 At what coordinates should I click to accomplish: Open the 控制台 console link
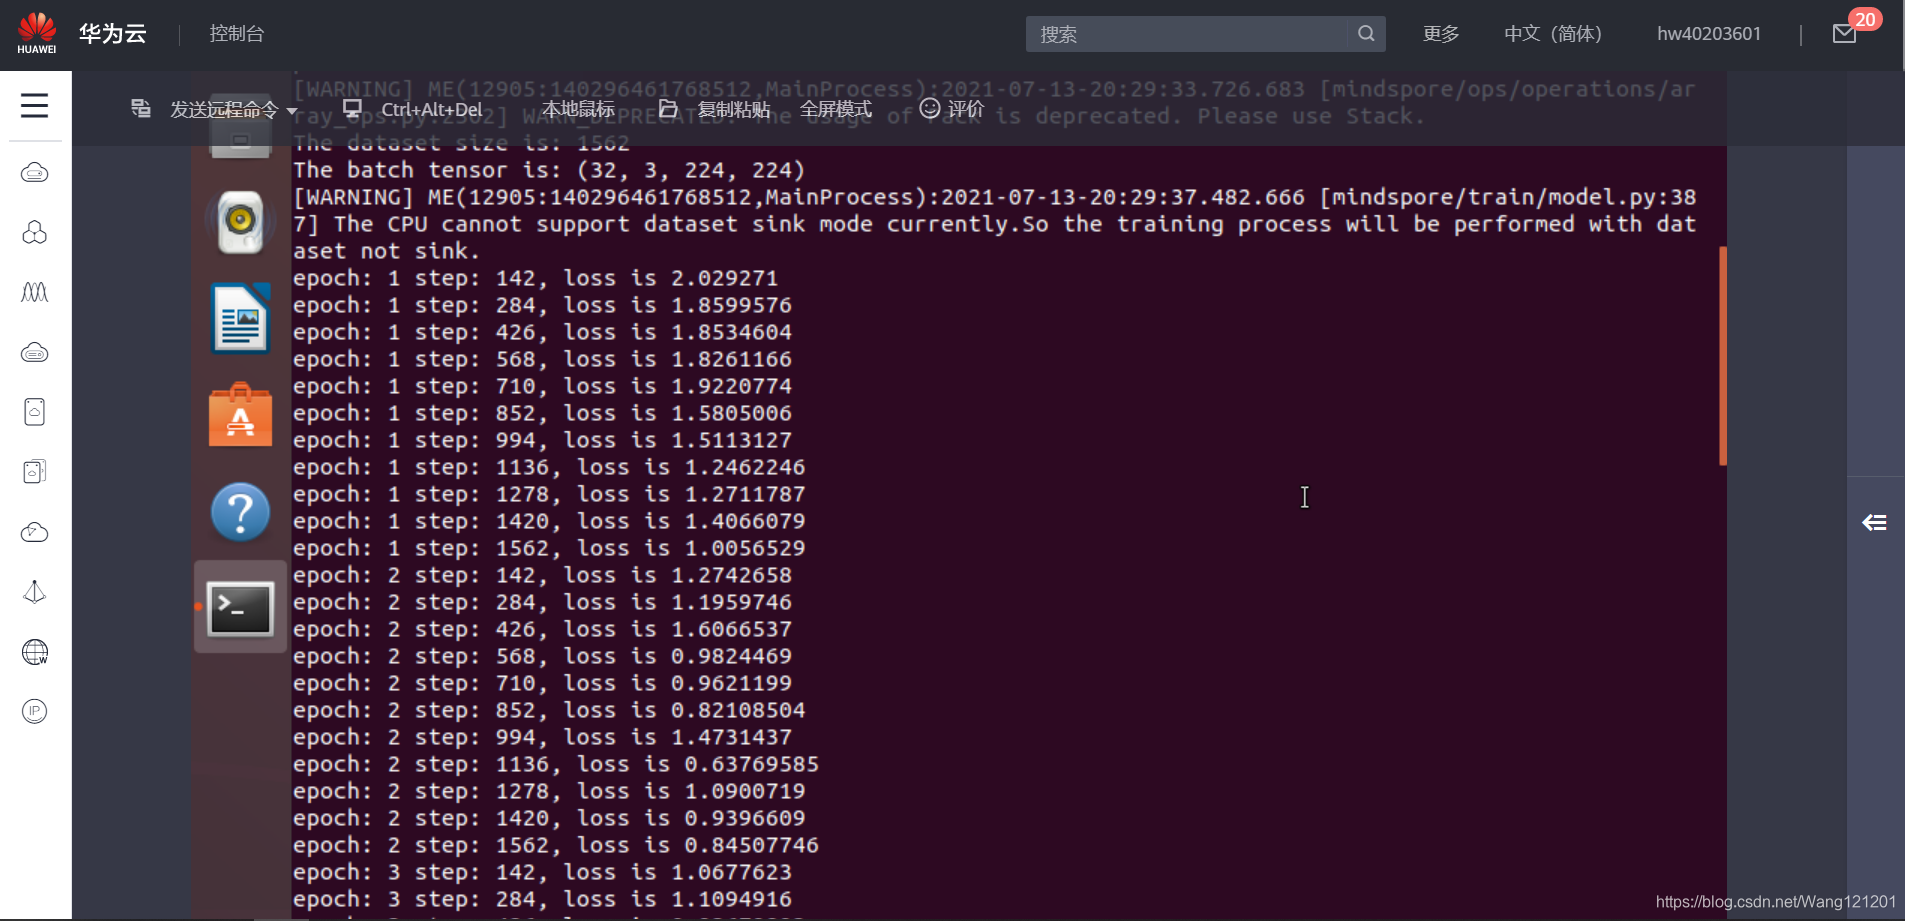[x=237, y=34]
